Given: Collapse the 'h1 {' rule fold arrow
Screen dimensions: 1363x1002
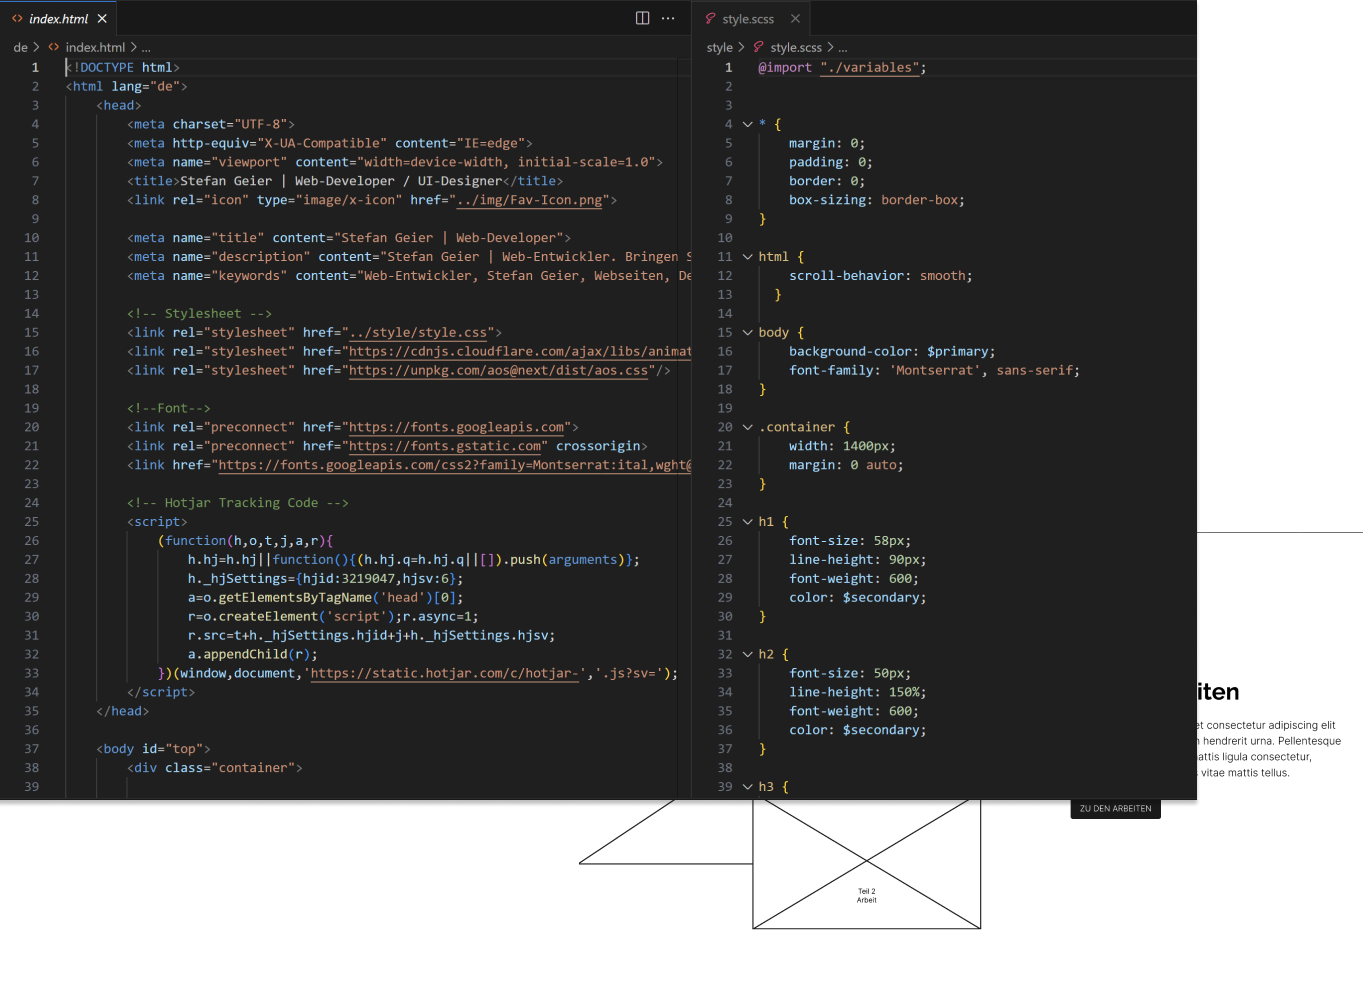Looking at the screenshot, I should [x=747, y=522].
